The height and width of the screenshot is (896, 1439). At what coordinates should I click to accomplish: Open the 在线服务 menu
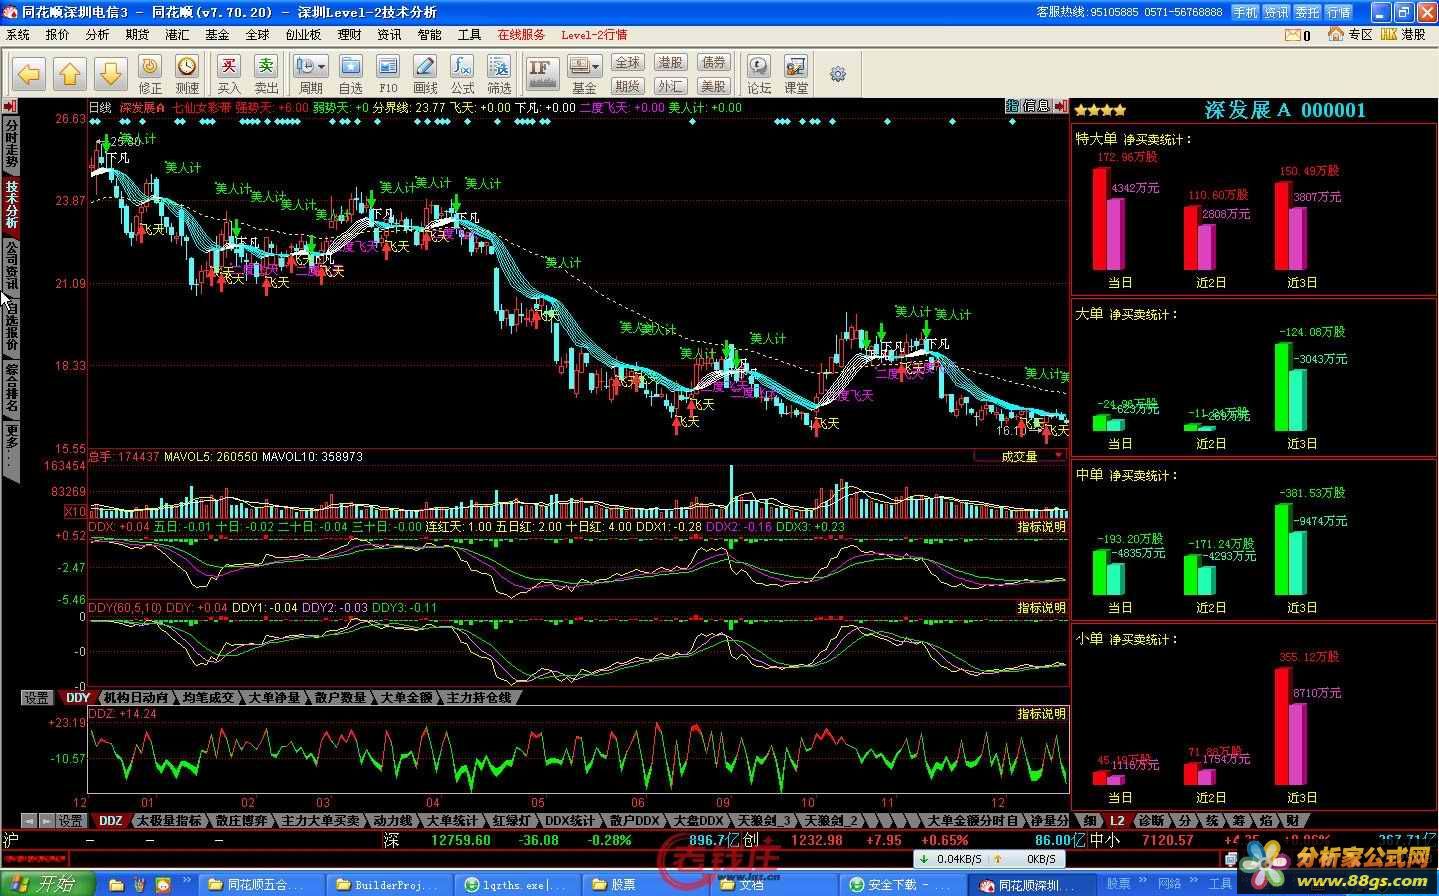[521, 34]
